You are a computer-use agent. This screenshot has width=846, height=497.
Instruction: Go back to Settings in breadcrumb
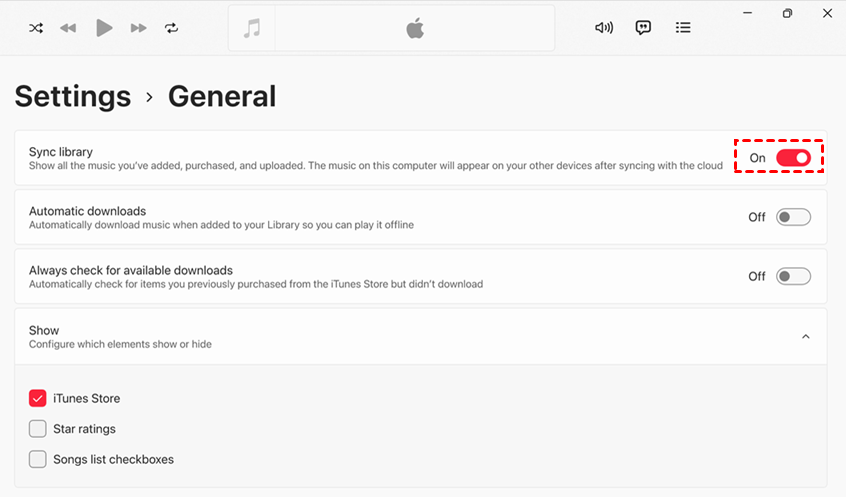[73, 96]
